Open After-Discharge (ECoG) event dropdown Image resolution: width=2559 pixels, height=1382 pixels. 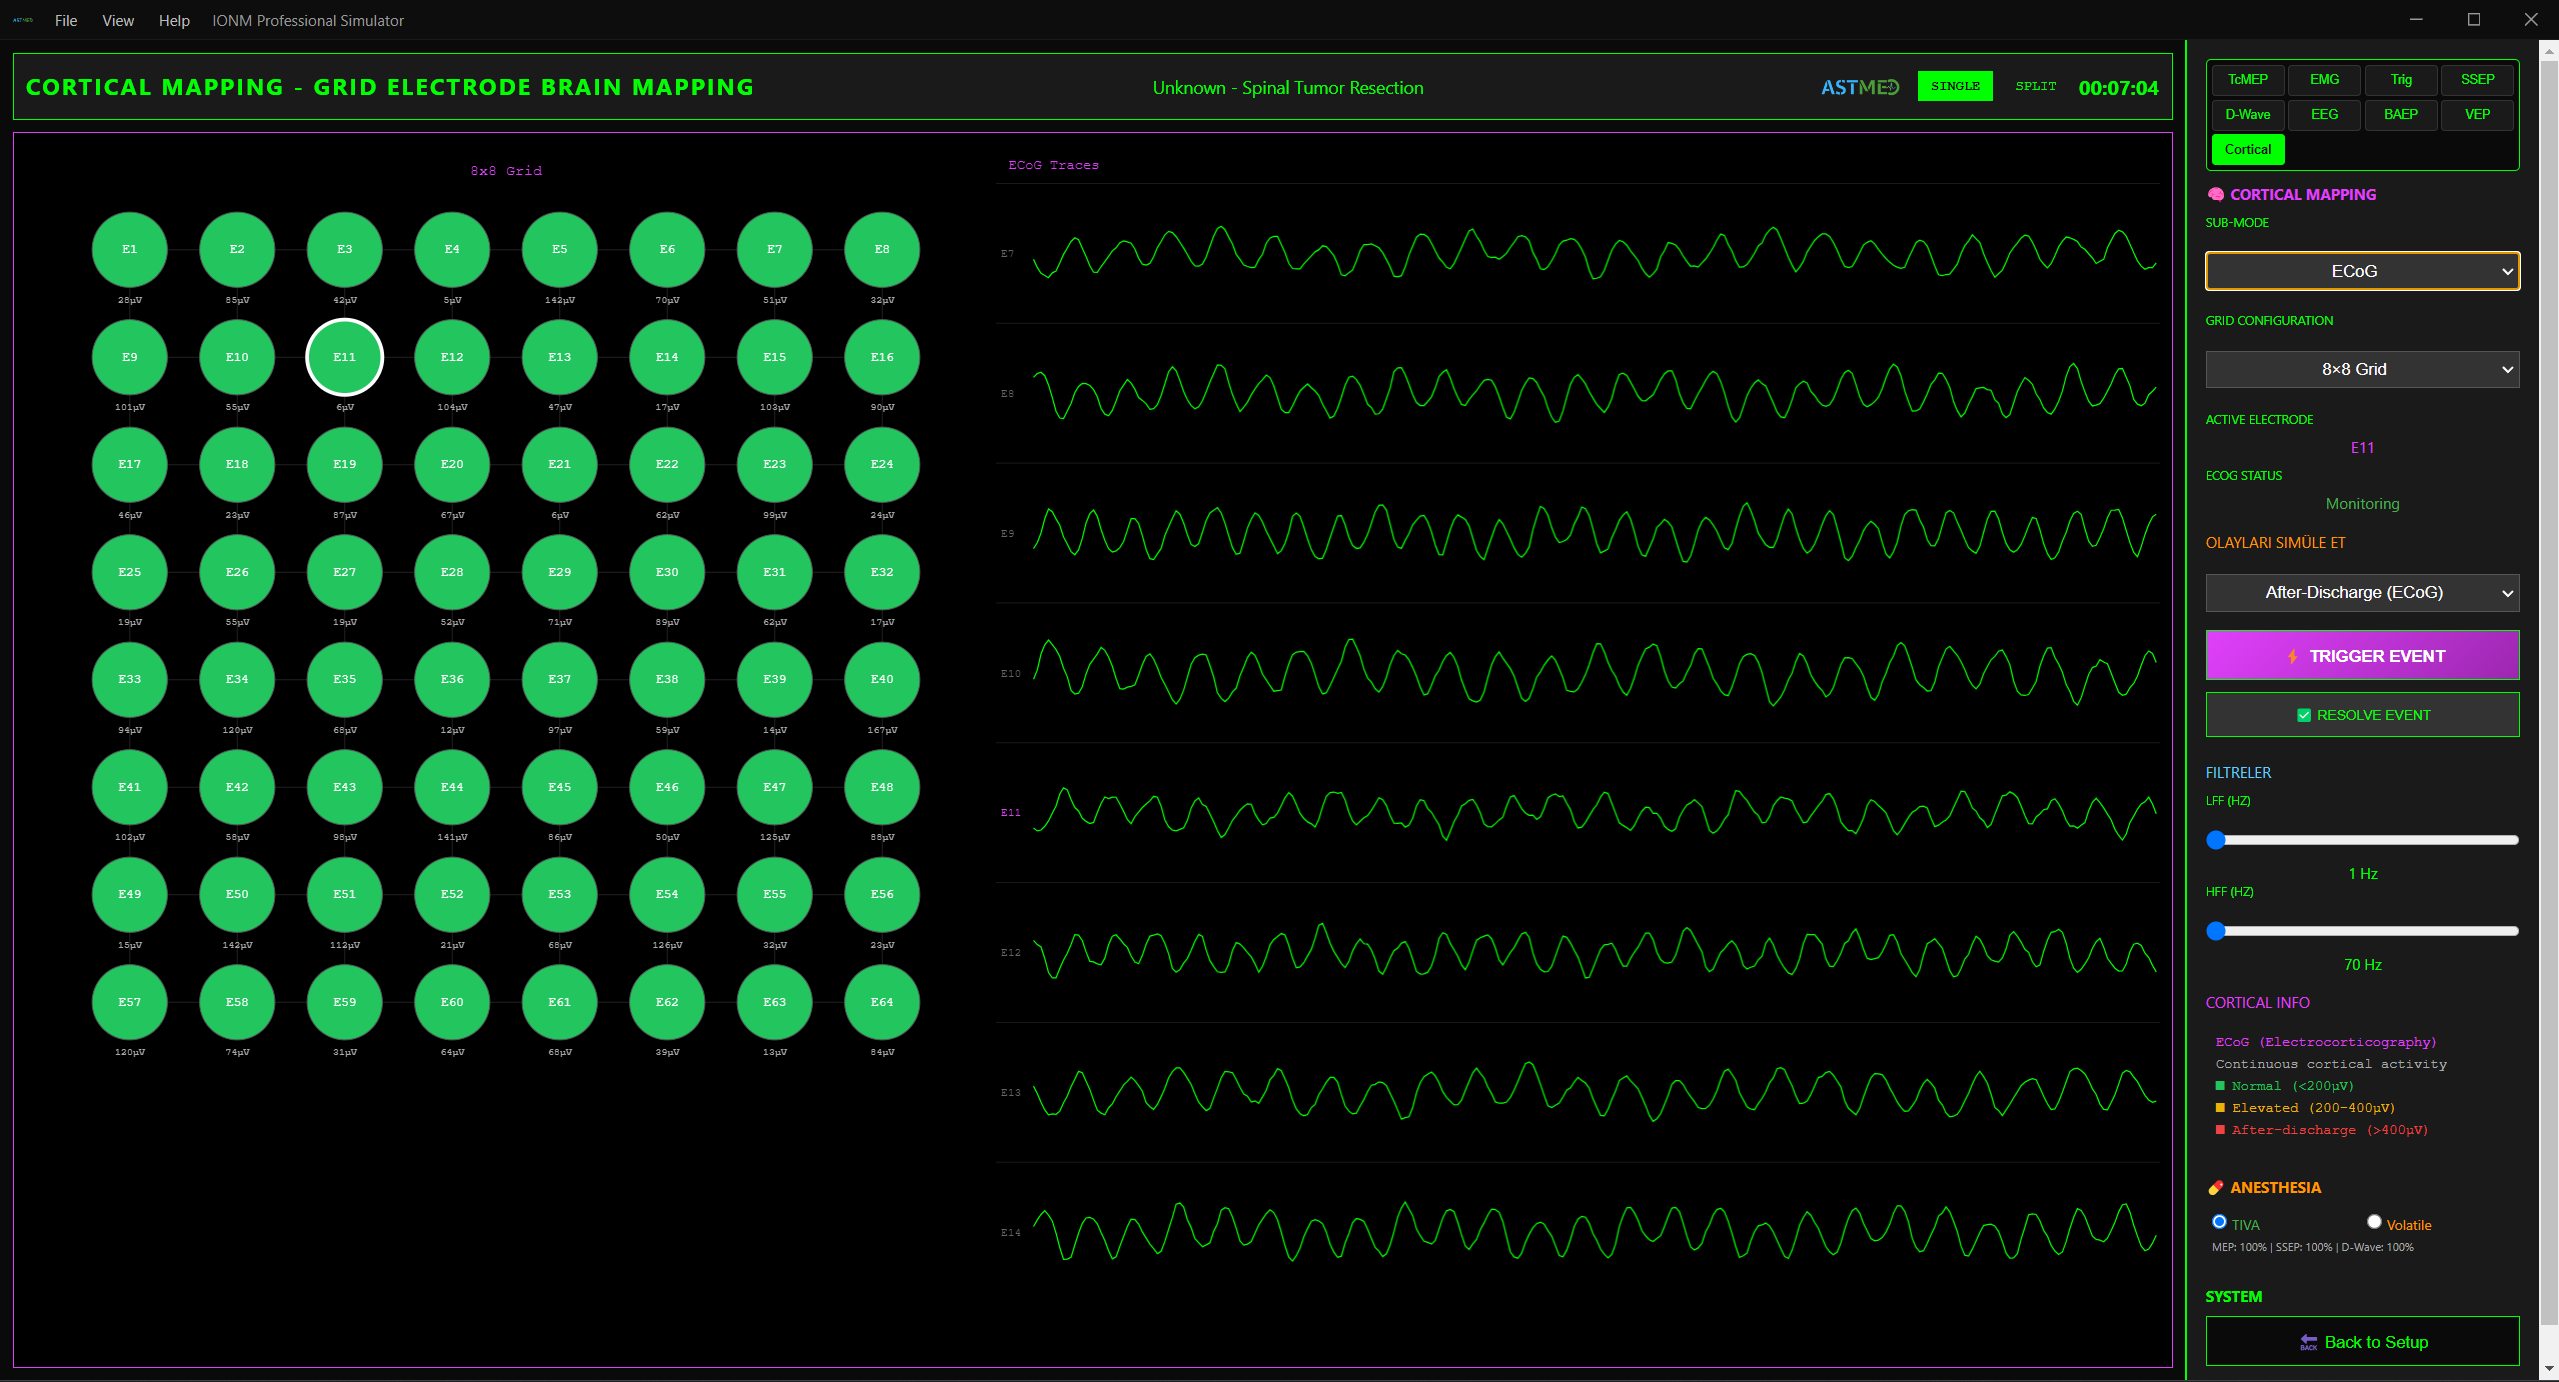(x=2361, y=592)
